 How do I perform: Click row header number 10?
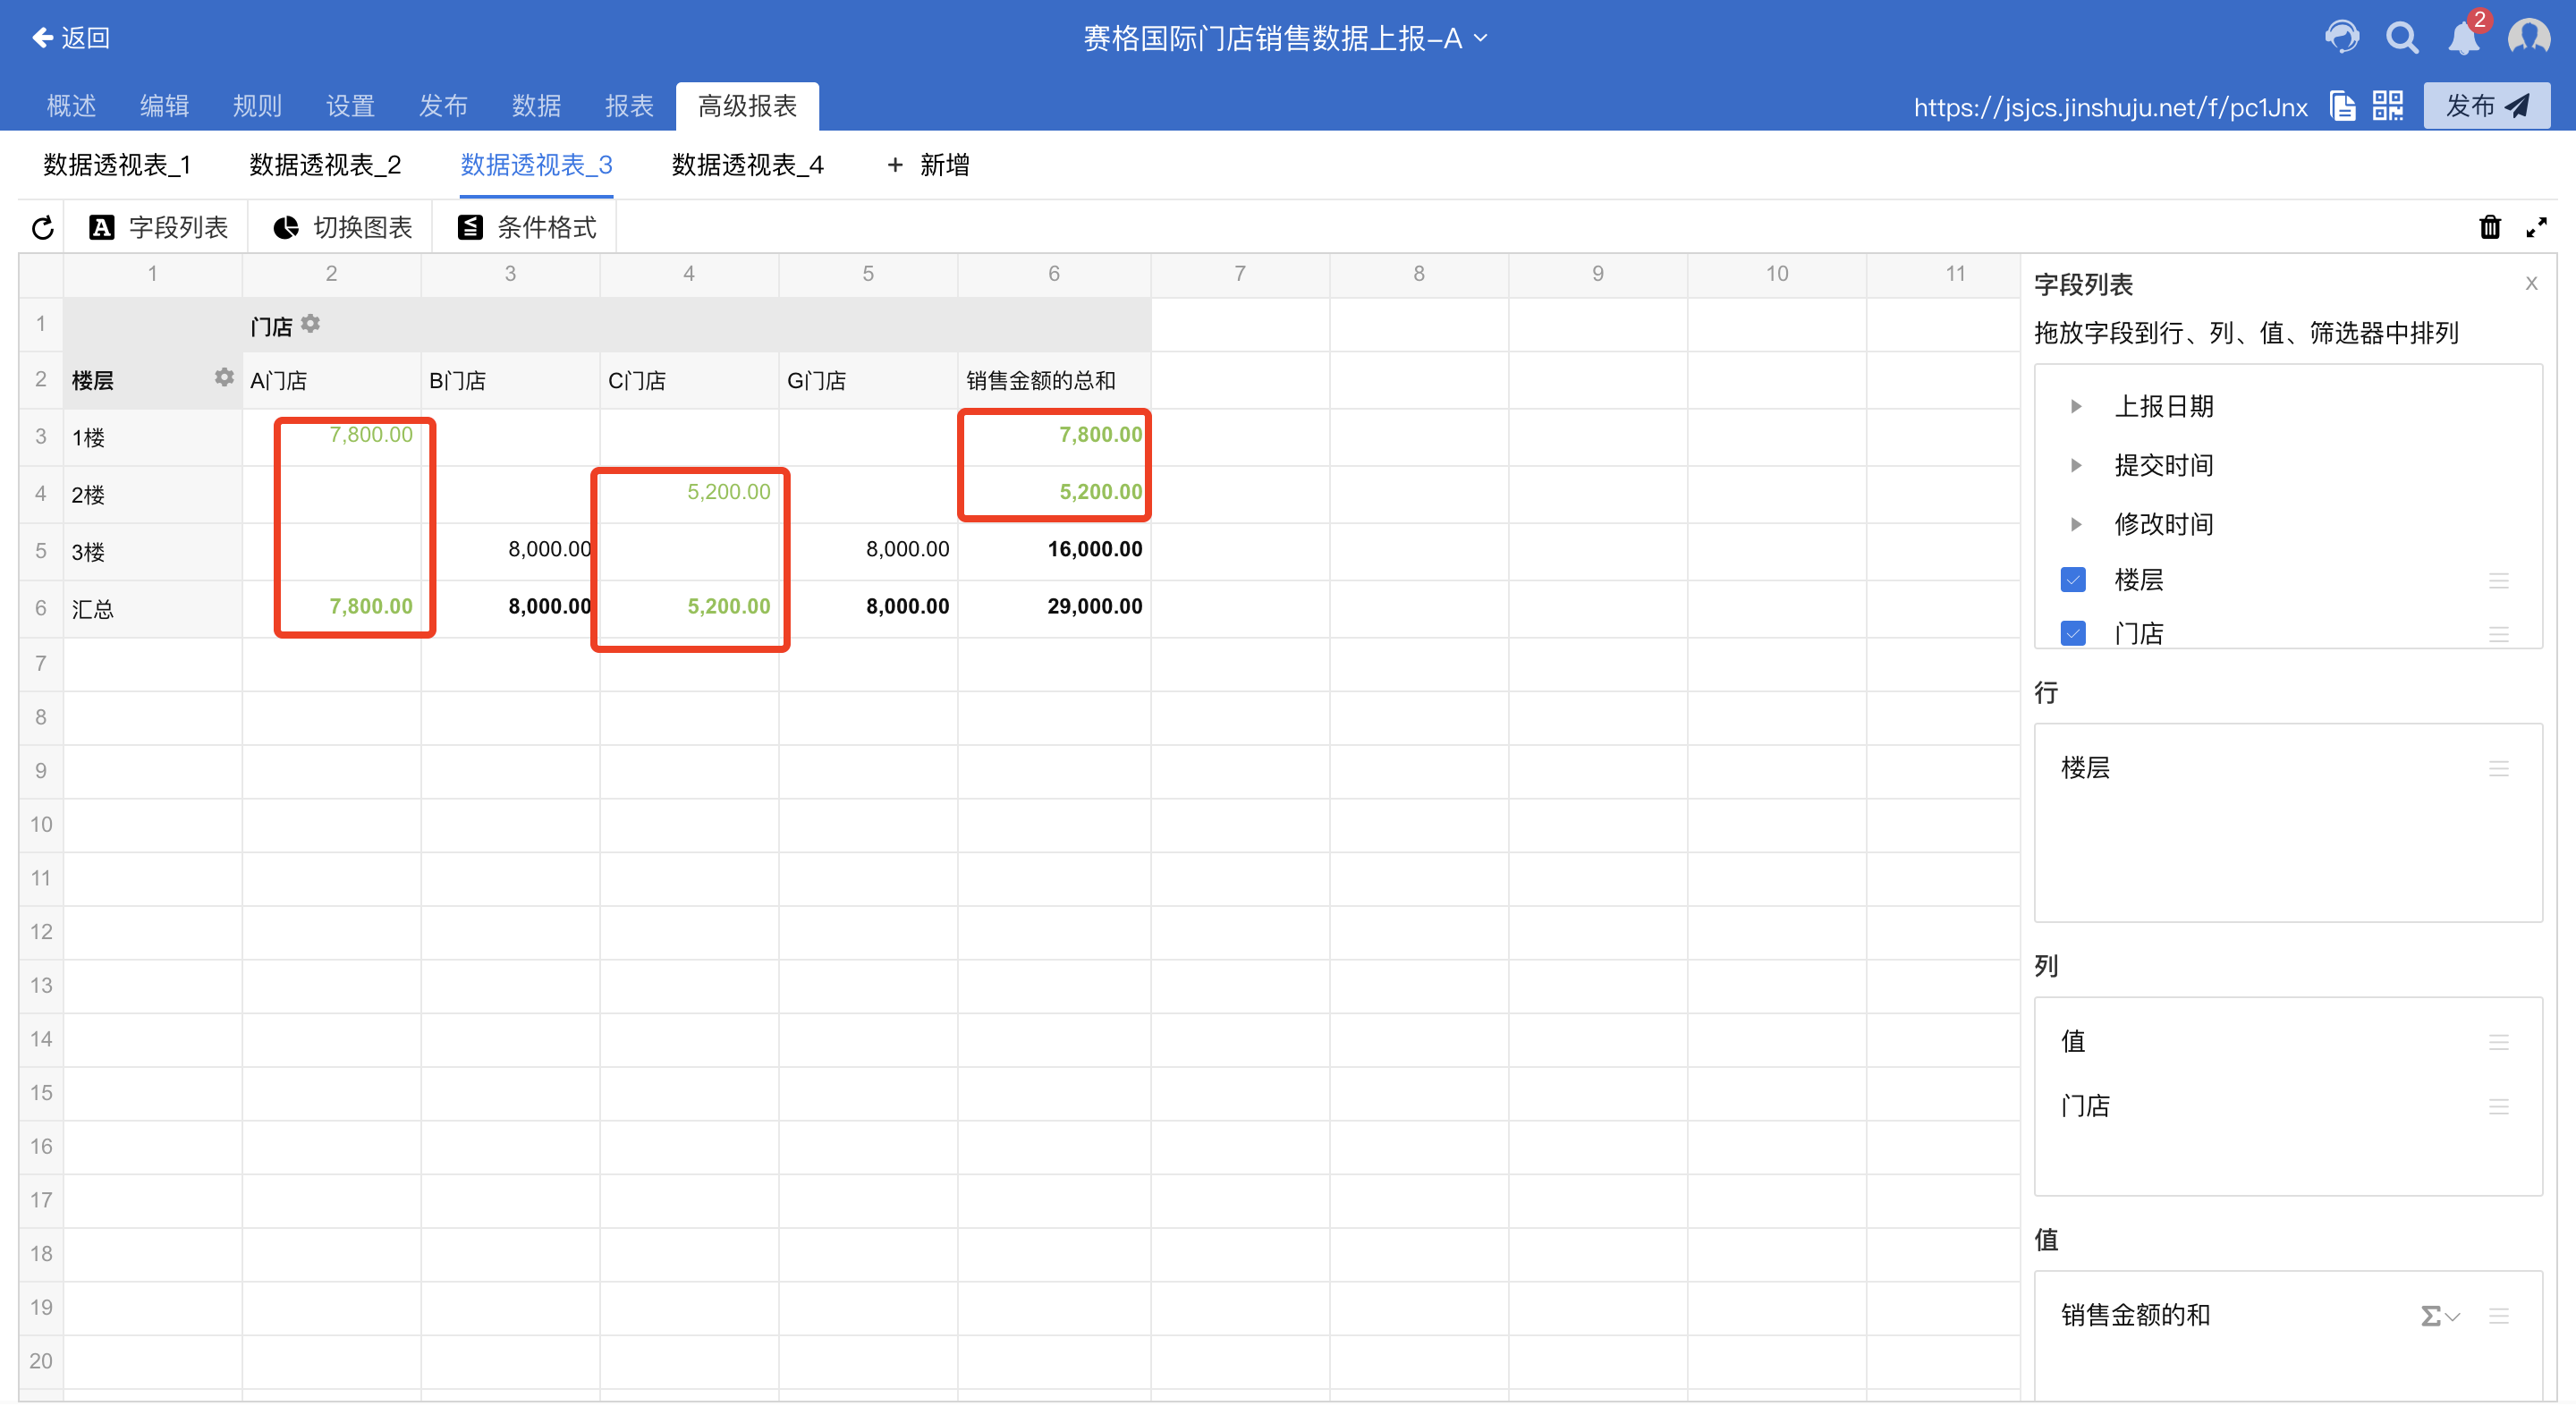point(41,824)
